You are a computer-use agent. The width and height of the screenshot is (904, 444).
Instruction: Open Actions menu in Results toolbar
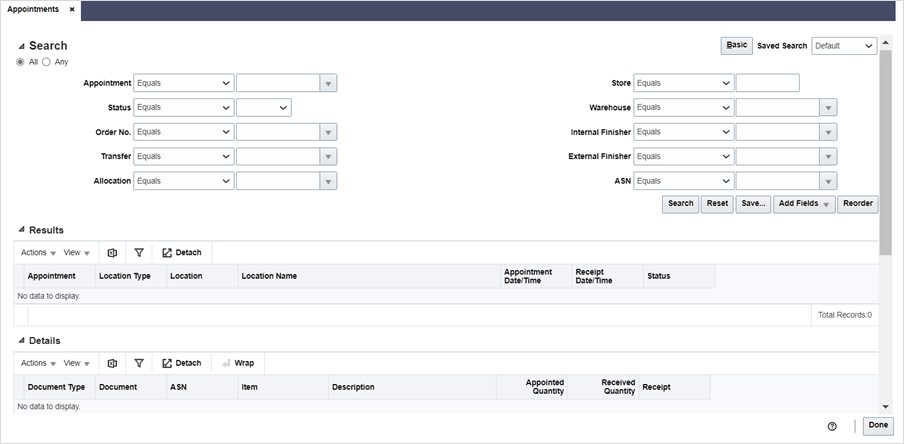[x=38, y=253]
